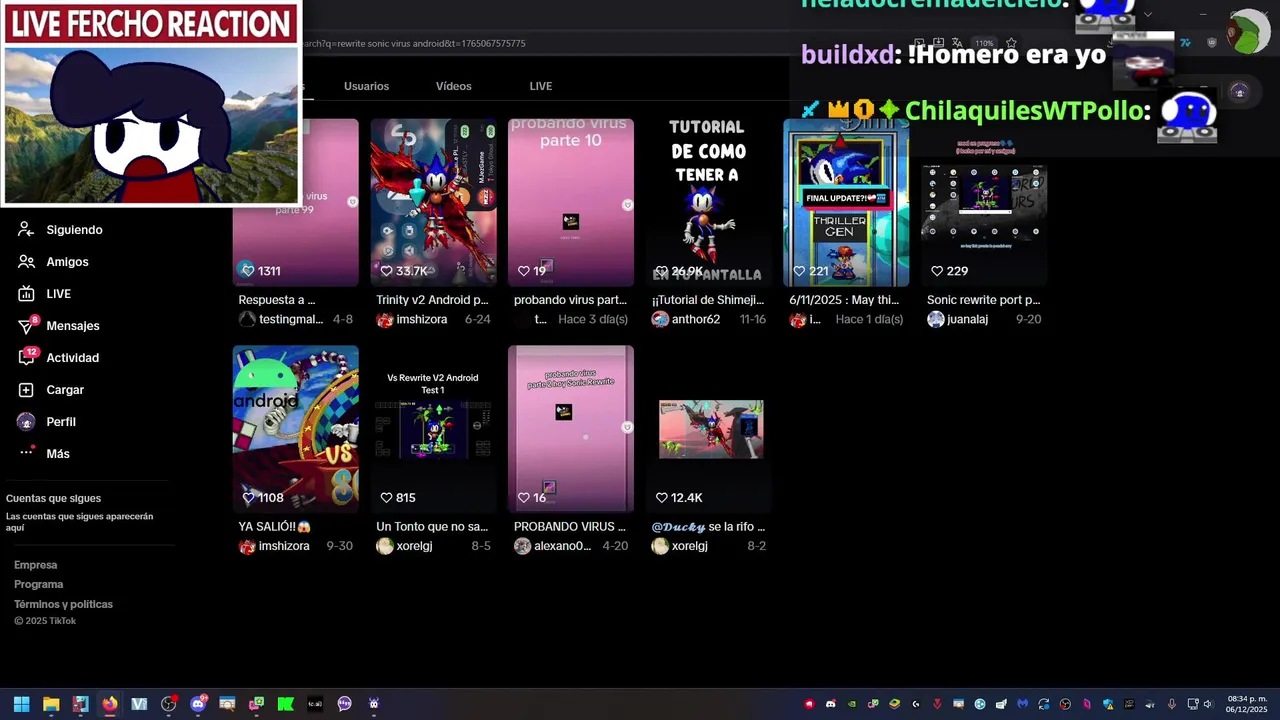
Task: Open the FINAL UPDATE Thriller Gen thumbnail
Action: tap(846, 203)
